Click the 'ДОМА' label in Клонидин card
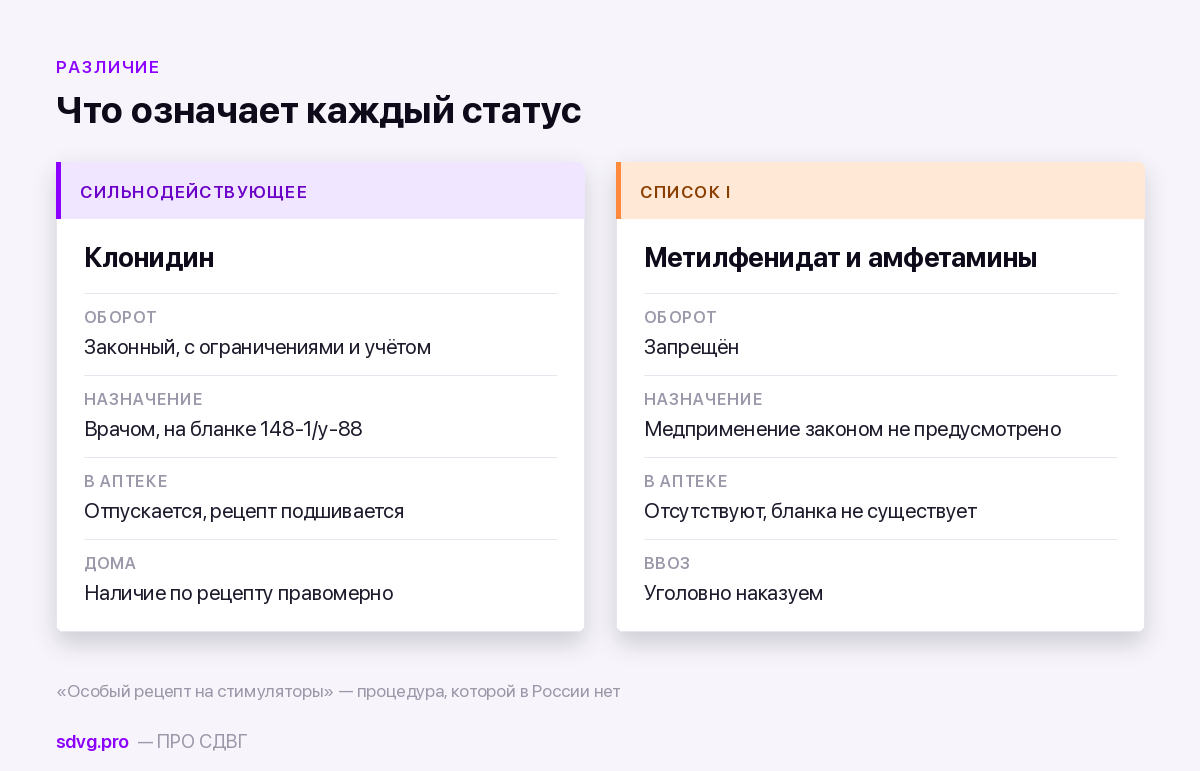This screenshot has width=1200, height=771. (x=110, y=564)
